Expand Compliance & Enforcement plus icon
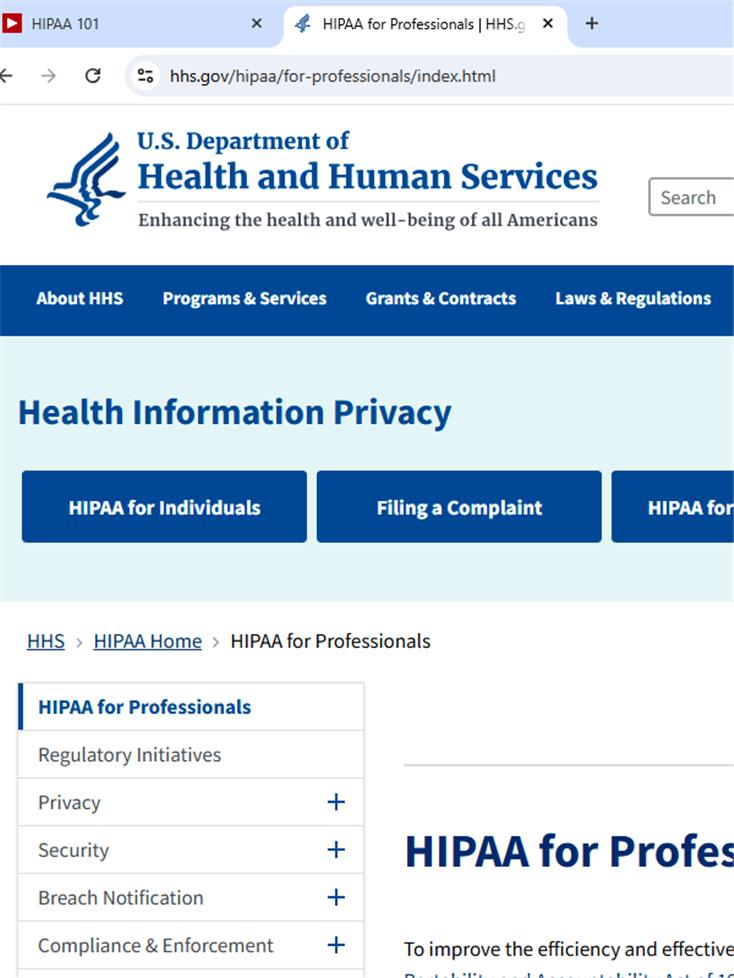 click(336, 944)
